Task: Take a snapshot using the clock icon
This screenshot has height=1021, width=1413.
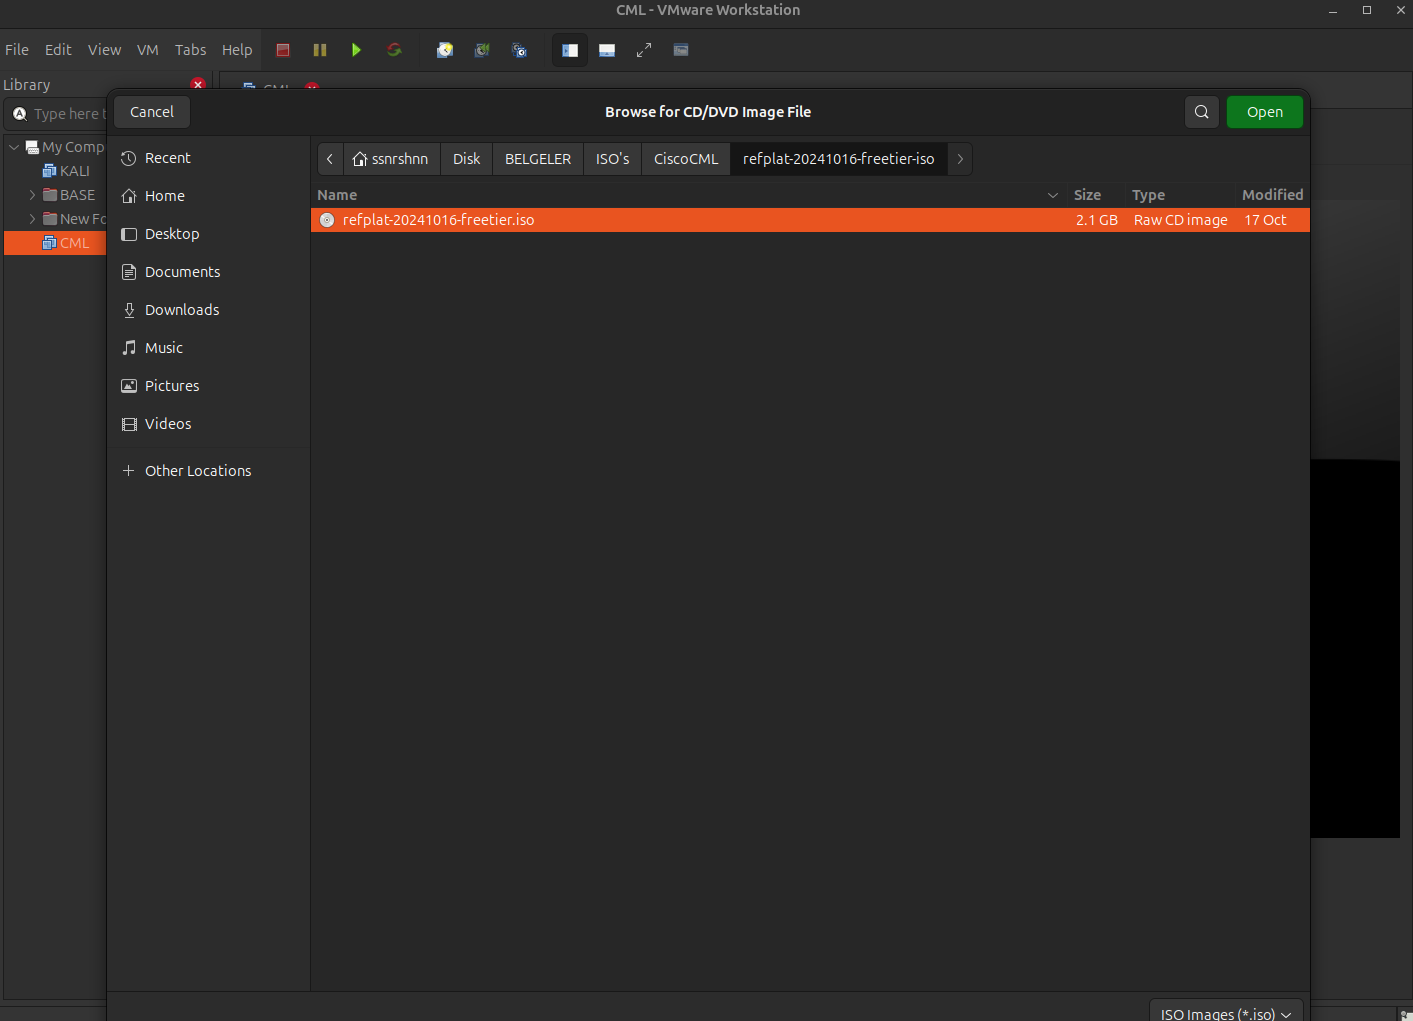Action: coord(445,50)
